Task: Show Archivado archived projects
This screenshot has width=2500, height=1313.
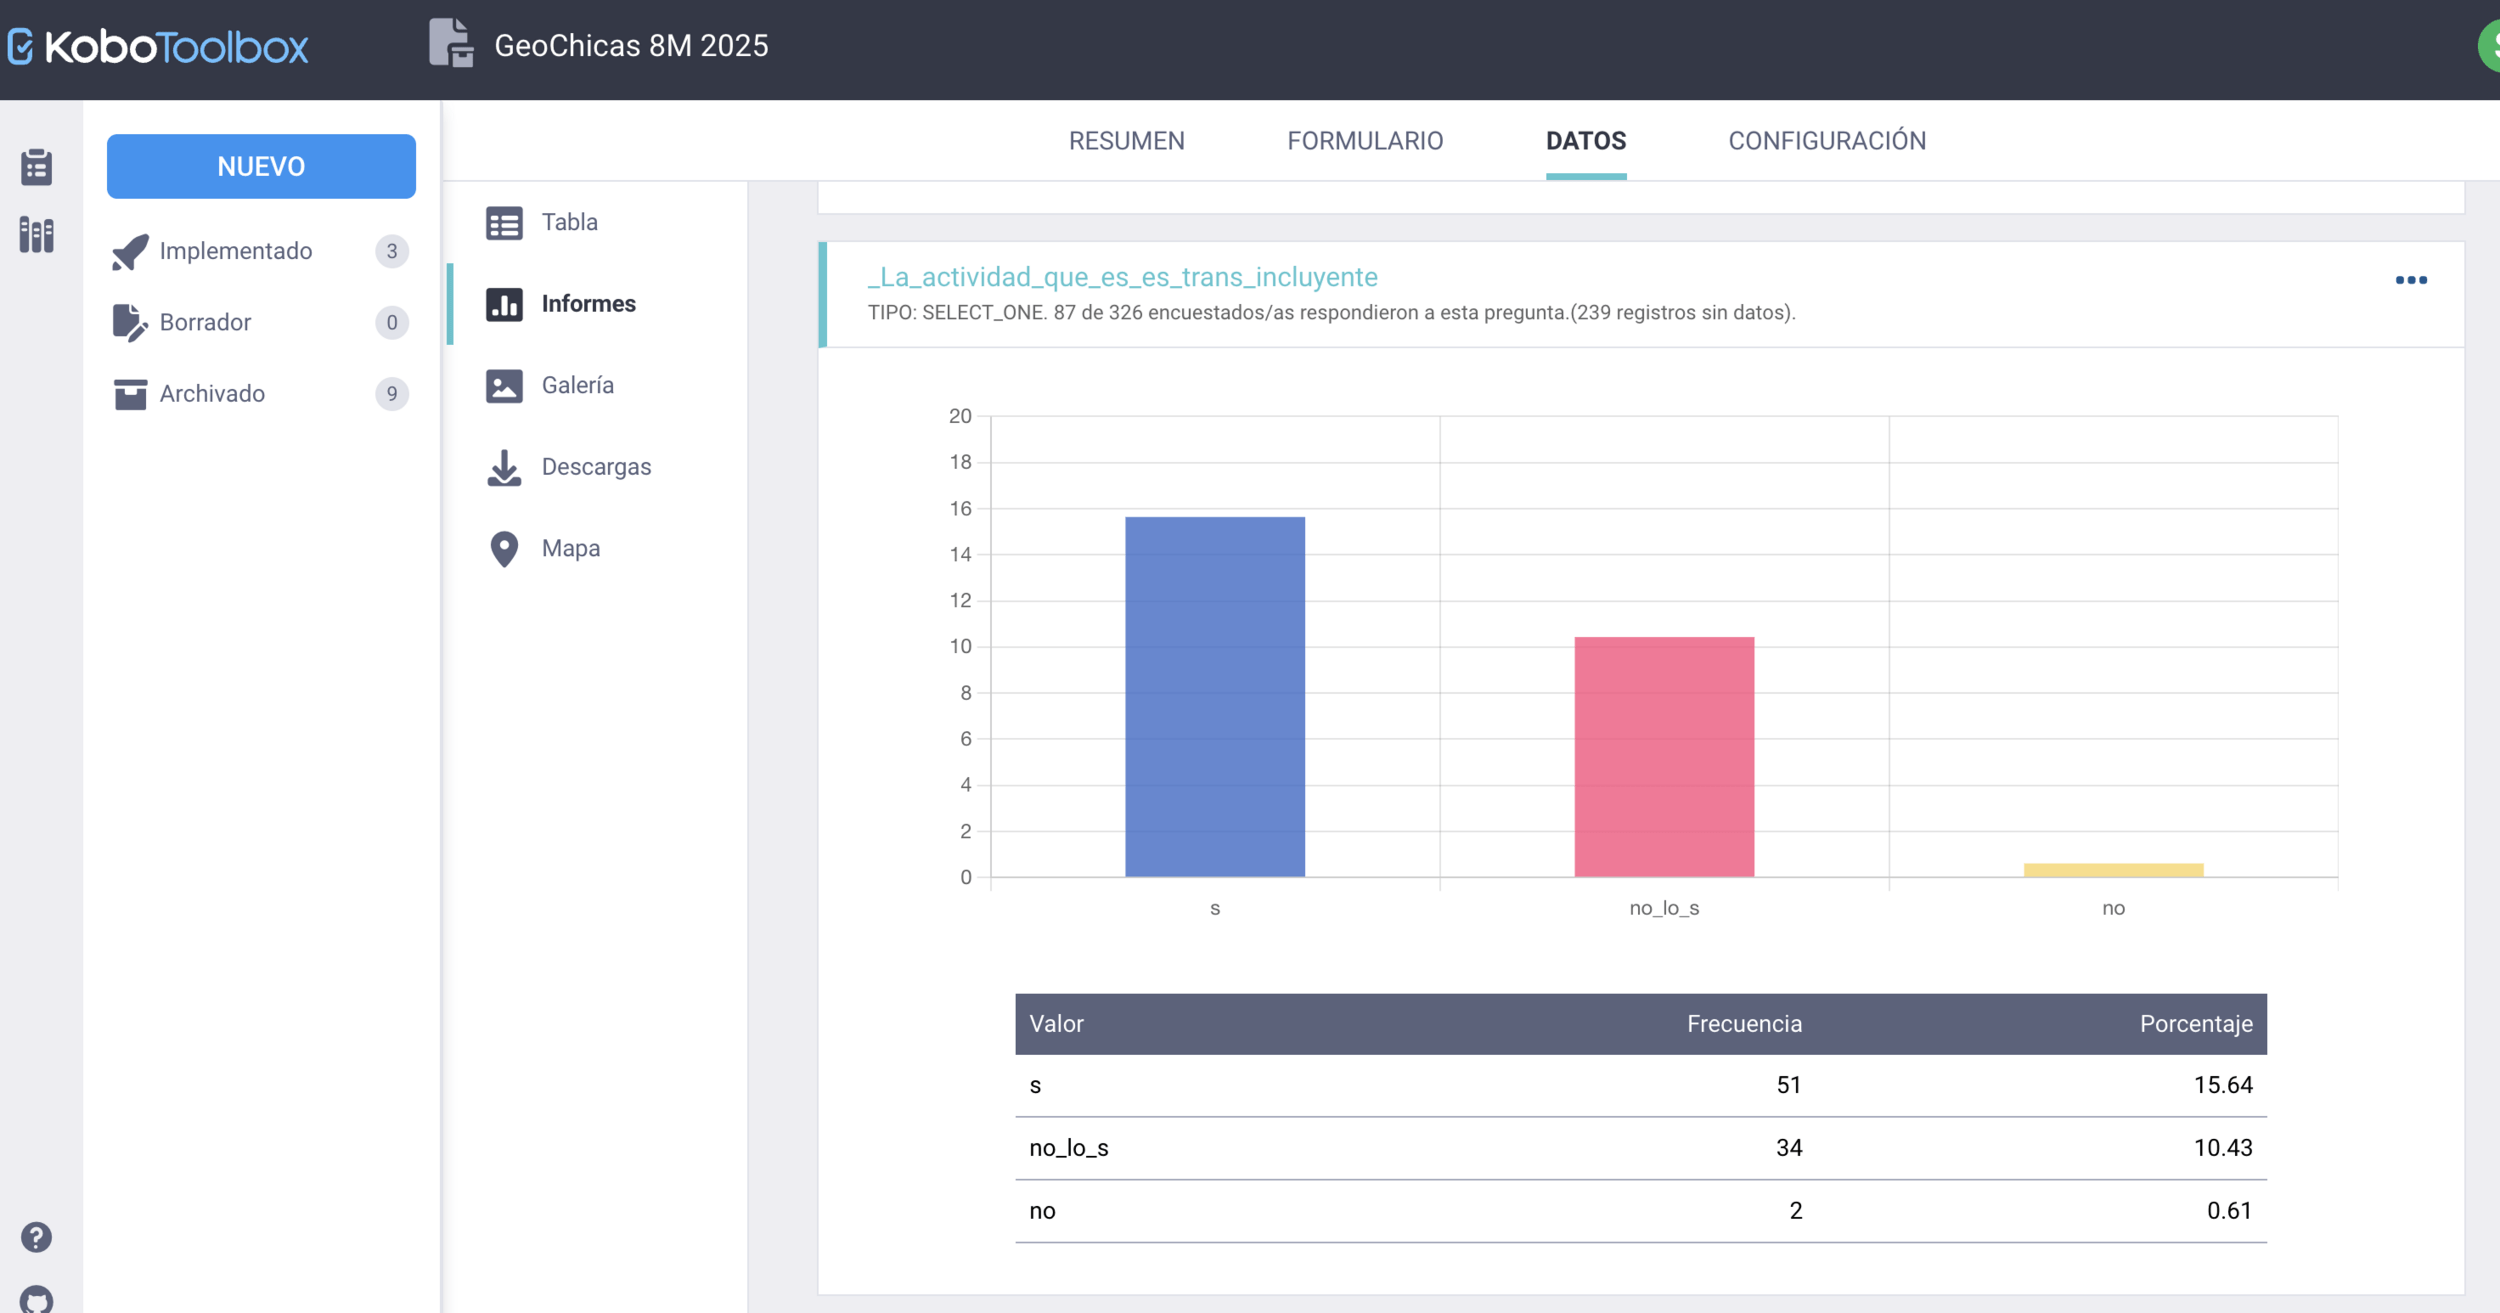Action: [212, 393]
